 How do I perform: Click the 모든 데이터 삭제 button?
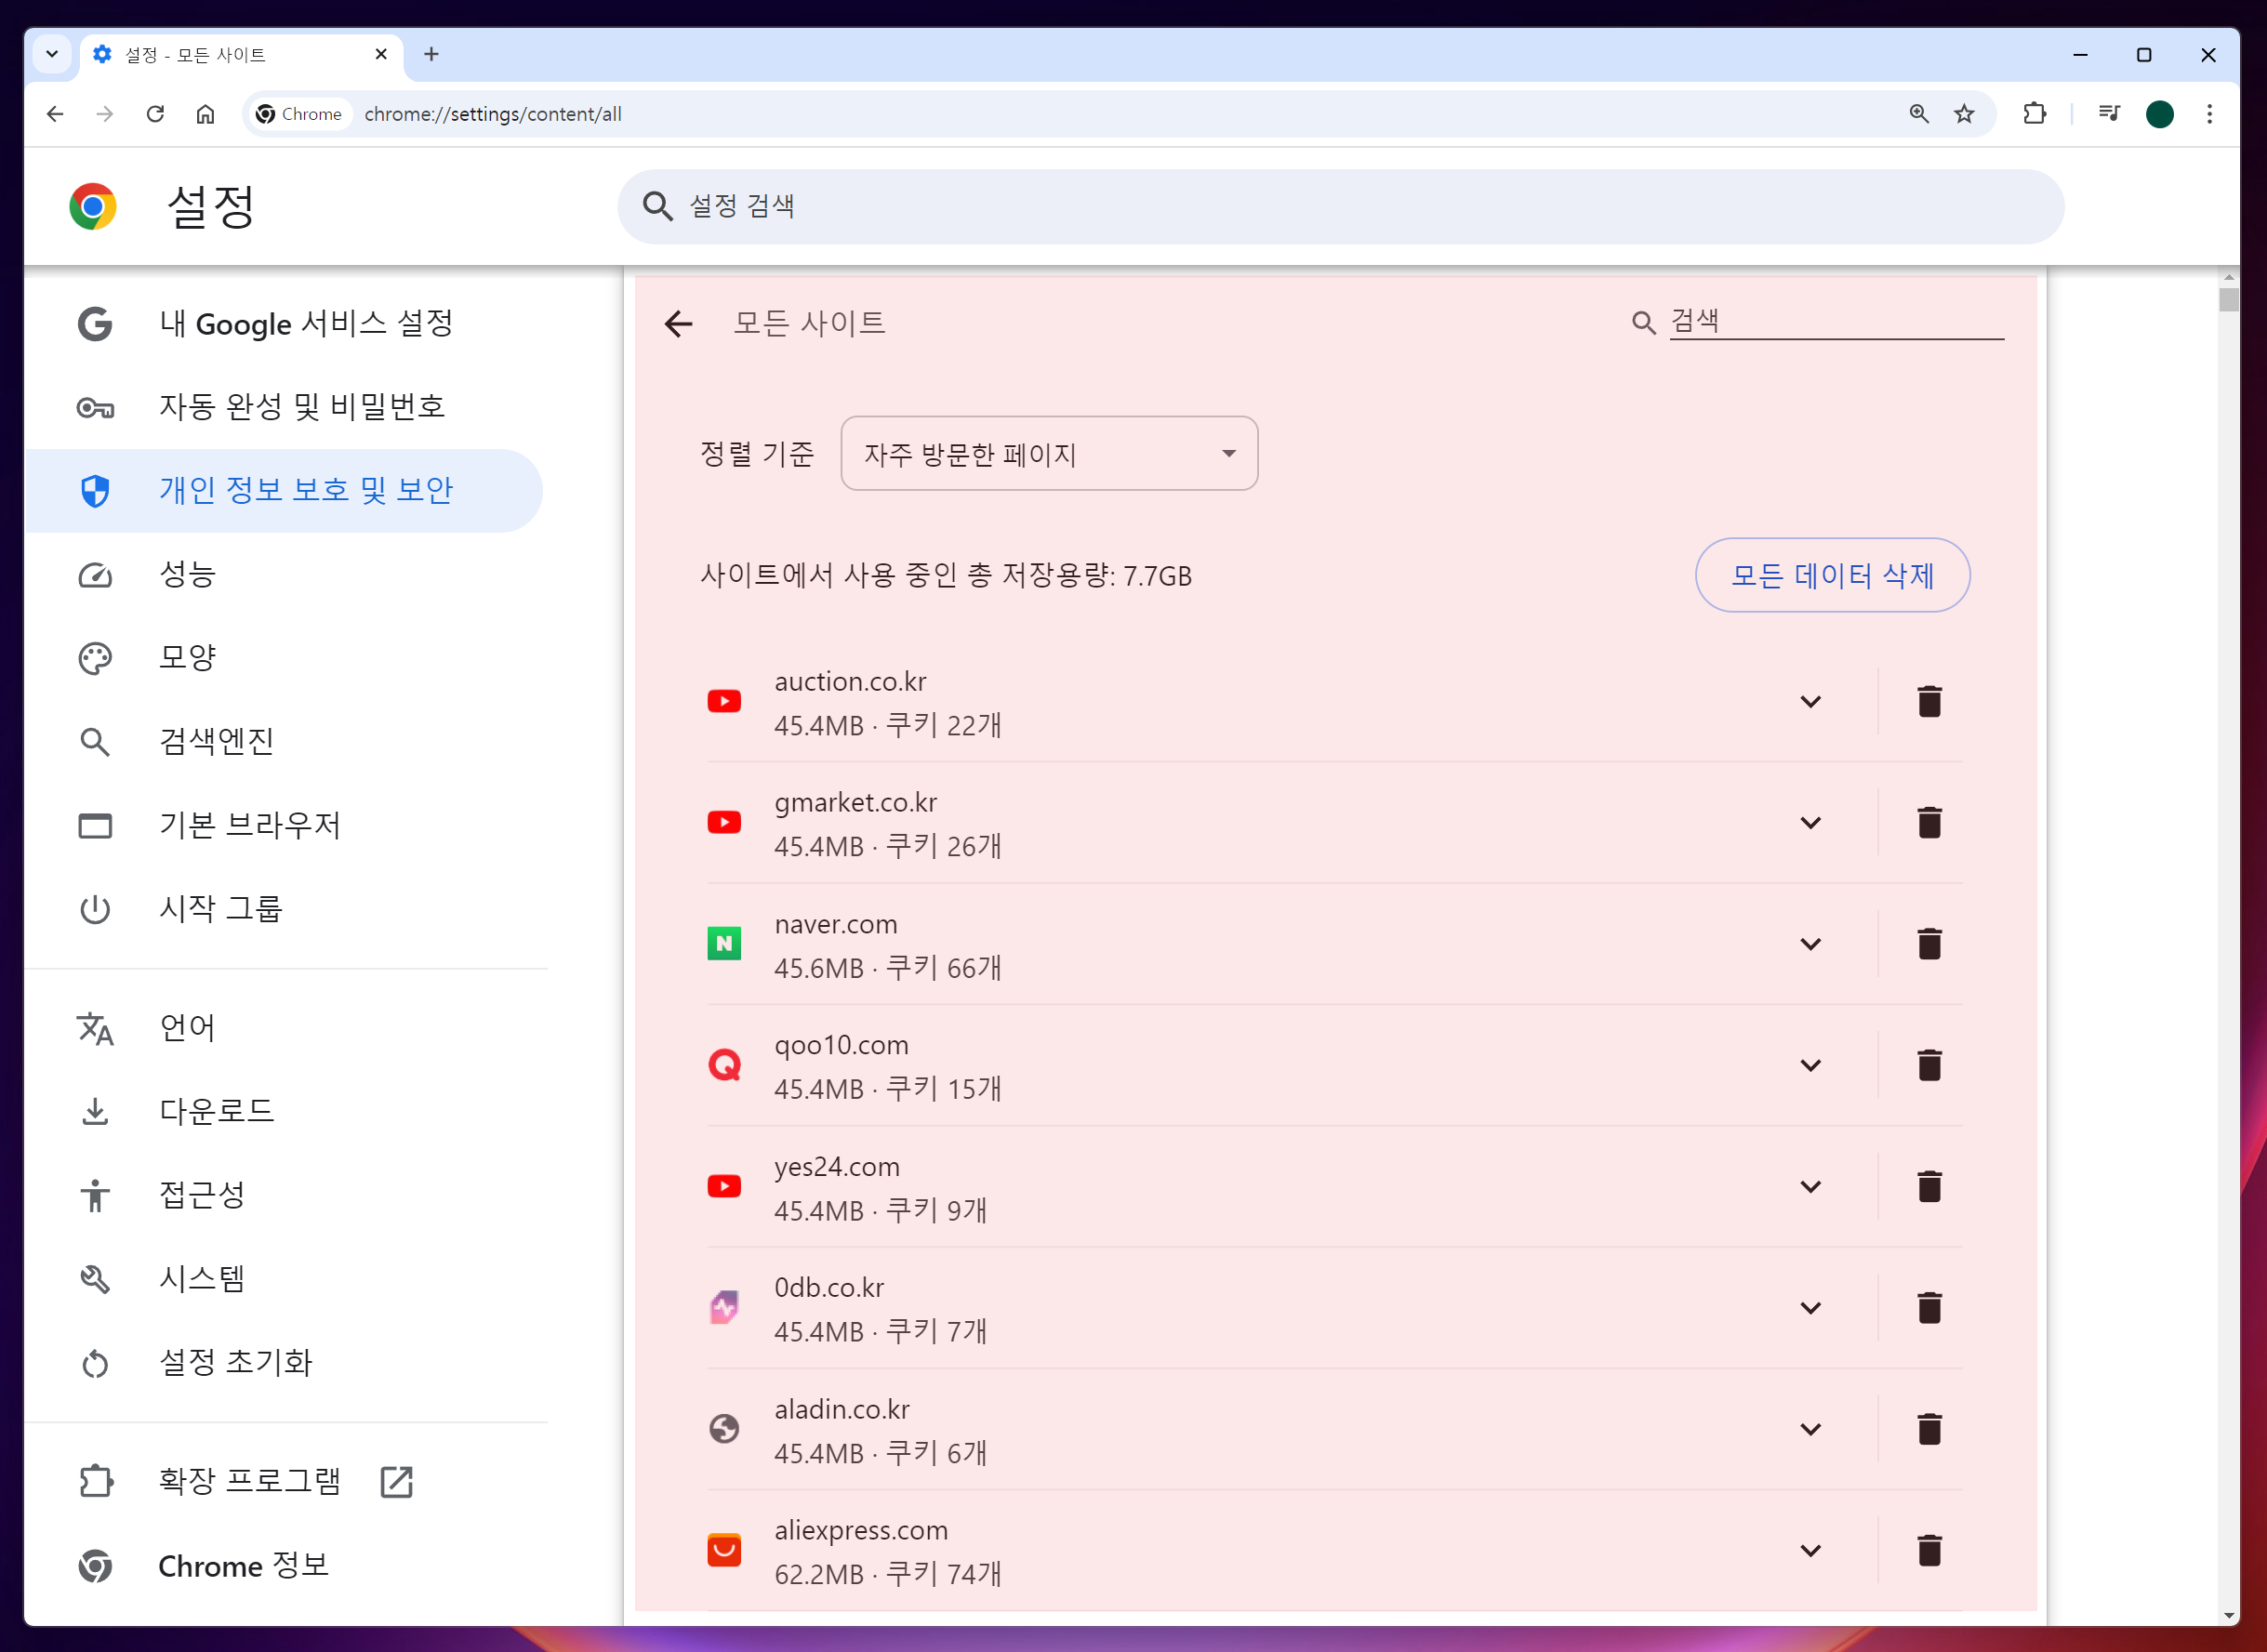click(x=1831, y=575)
